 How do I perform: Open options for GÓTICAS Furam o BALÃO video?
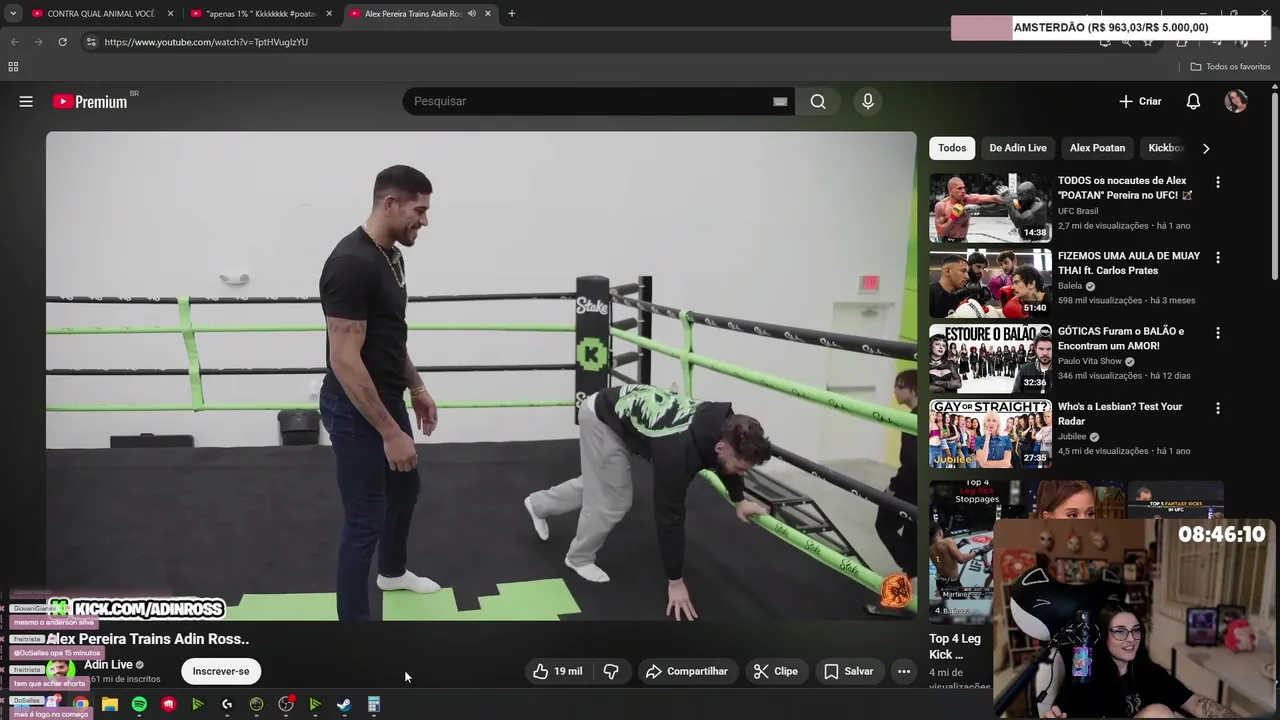(x=1217, y=332)
